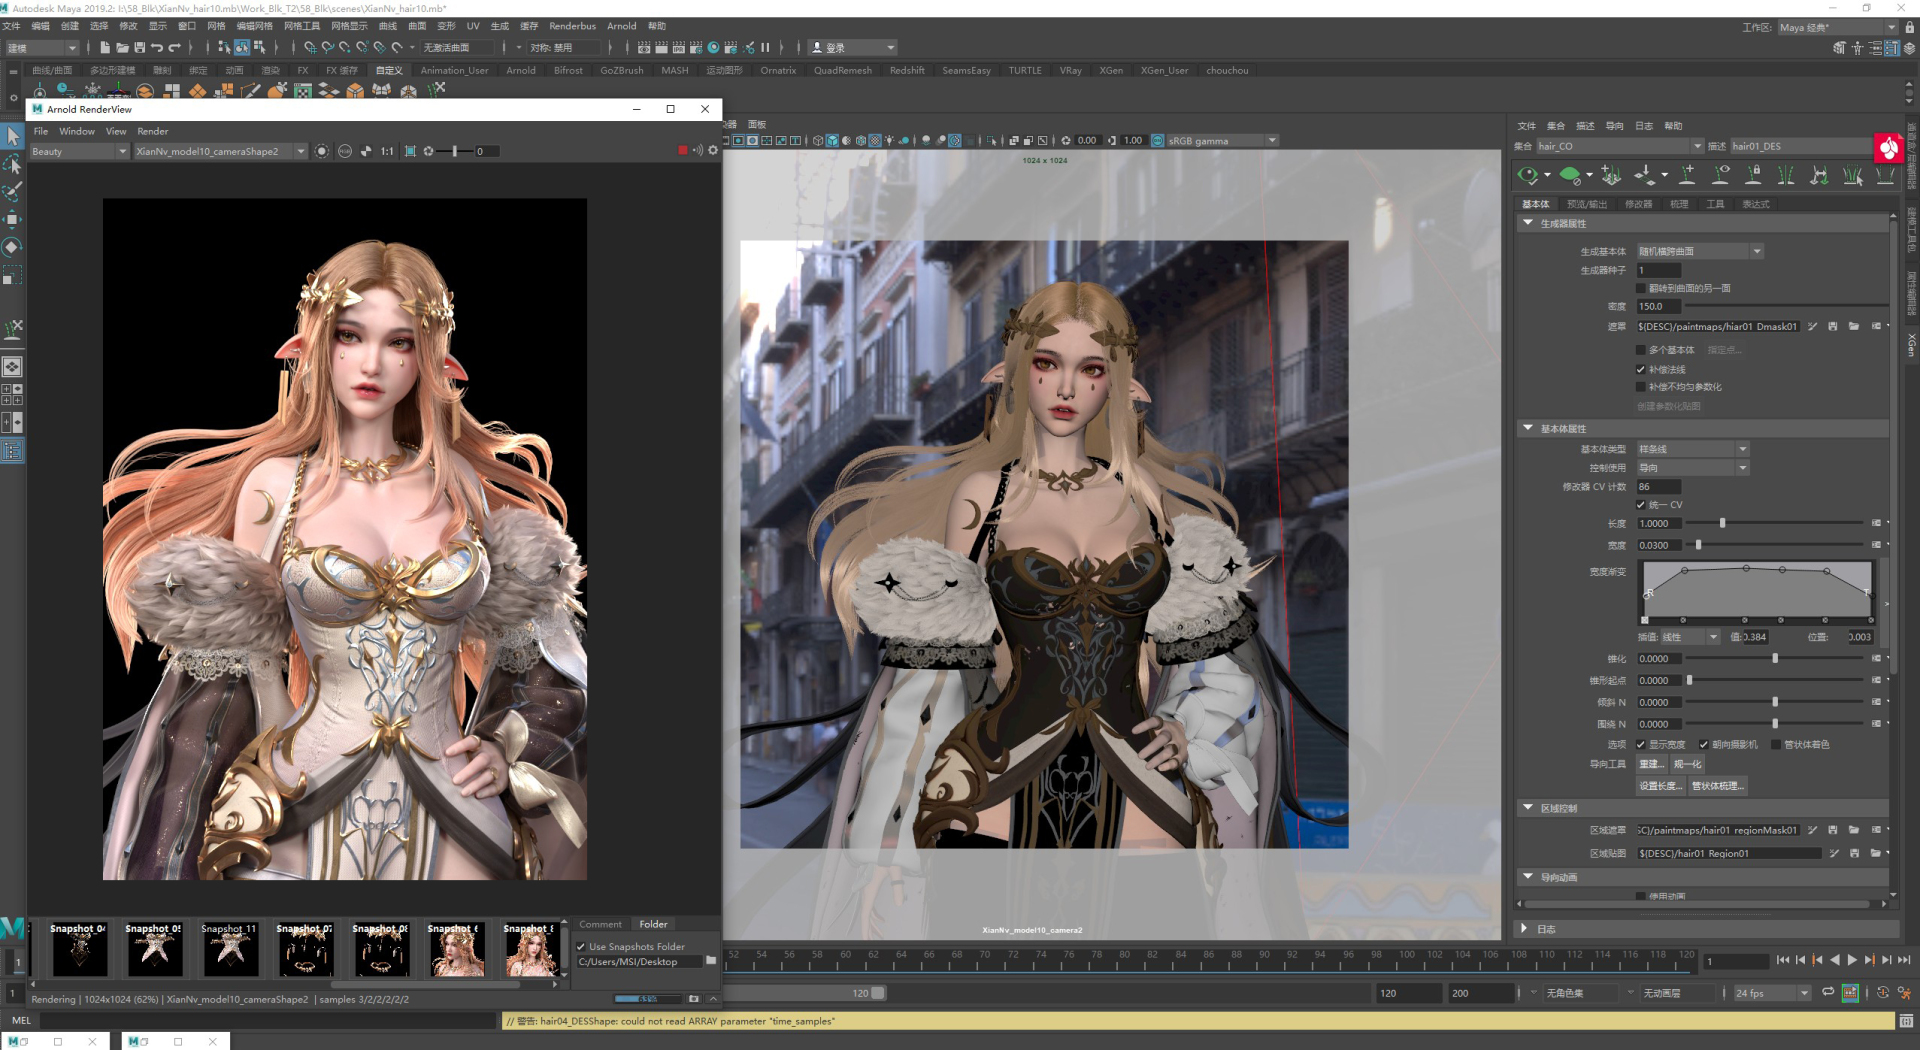This screenshot has width=1920, height=1050.
Task: Click the 规一化 button
Action: click(1688, 765)
